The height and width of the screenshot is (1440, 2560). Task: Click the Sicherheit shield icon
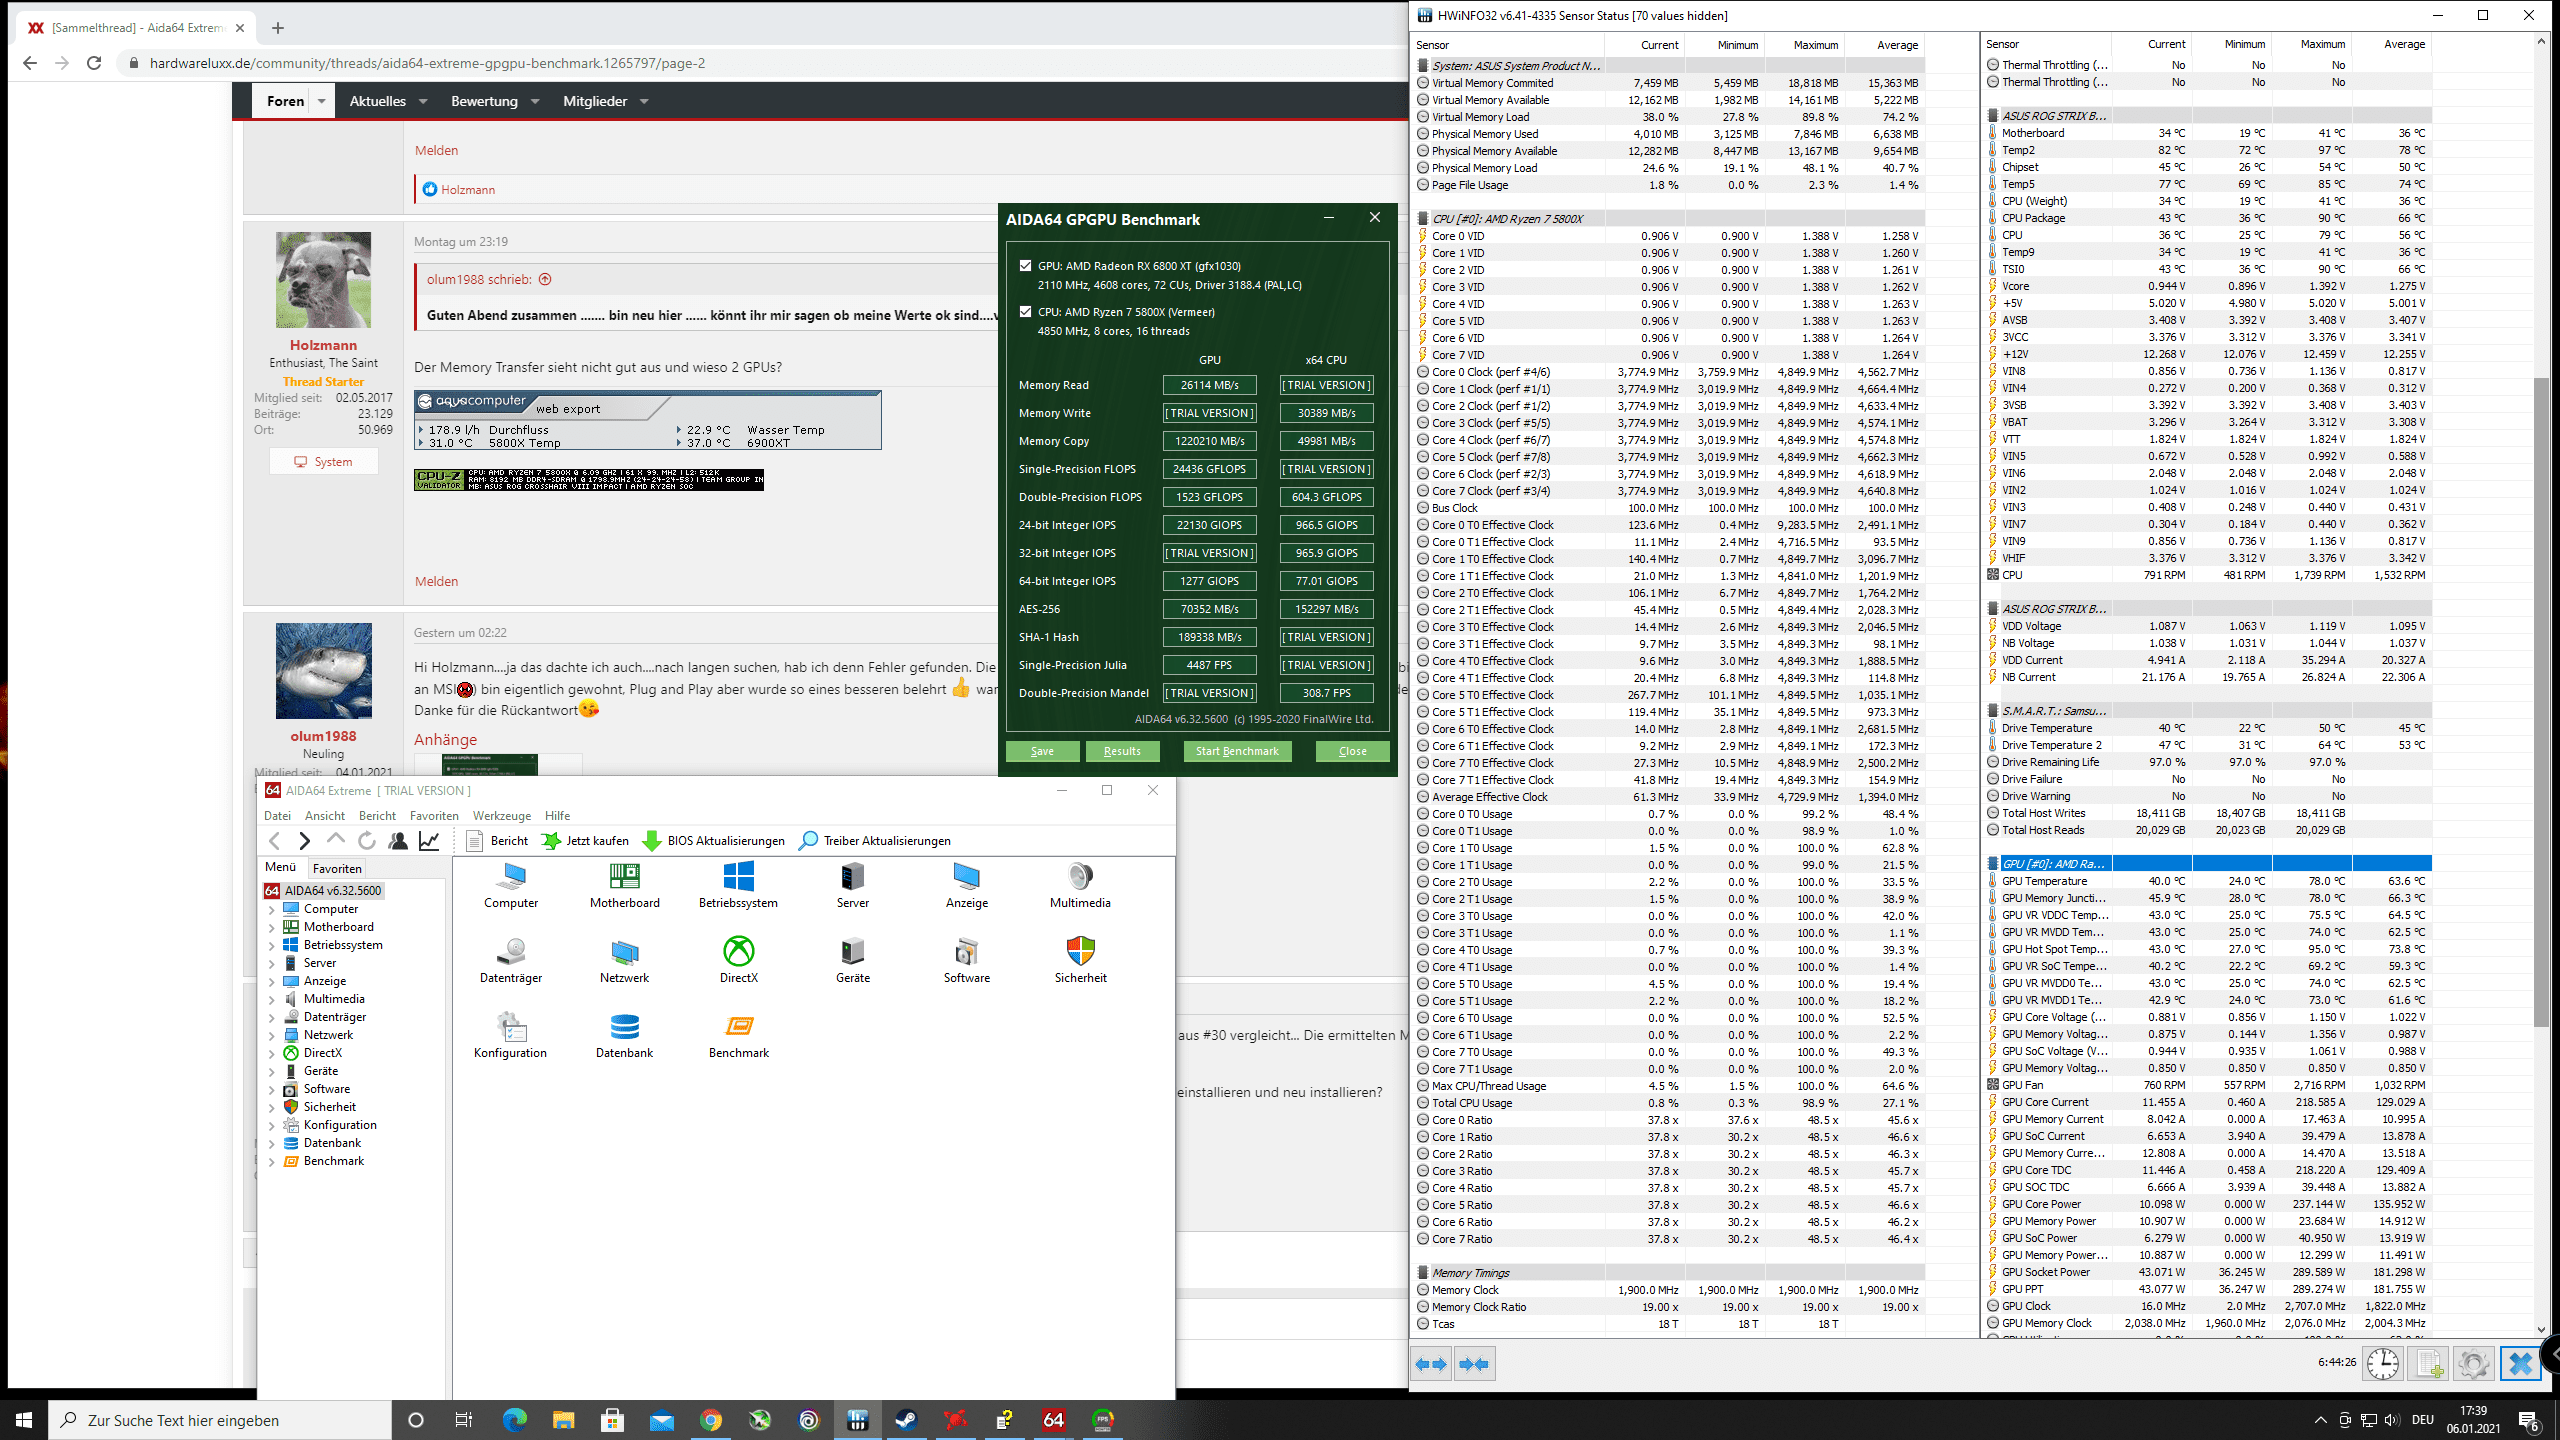click(x=1080, y=951)
